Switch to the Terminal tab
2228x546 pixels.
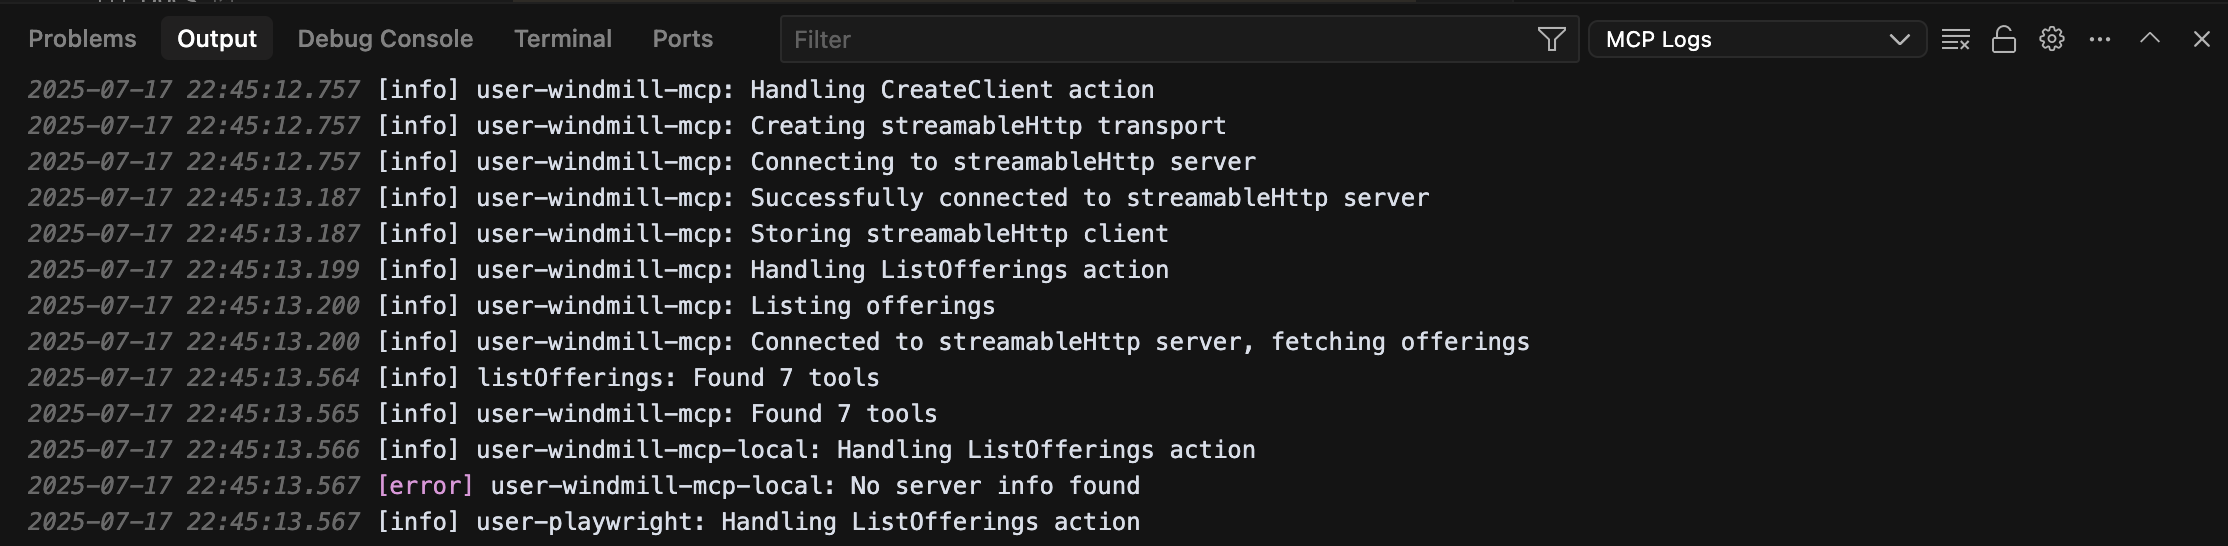click(x=563, y=39)
